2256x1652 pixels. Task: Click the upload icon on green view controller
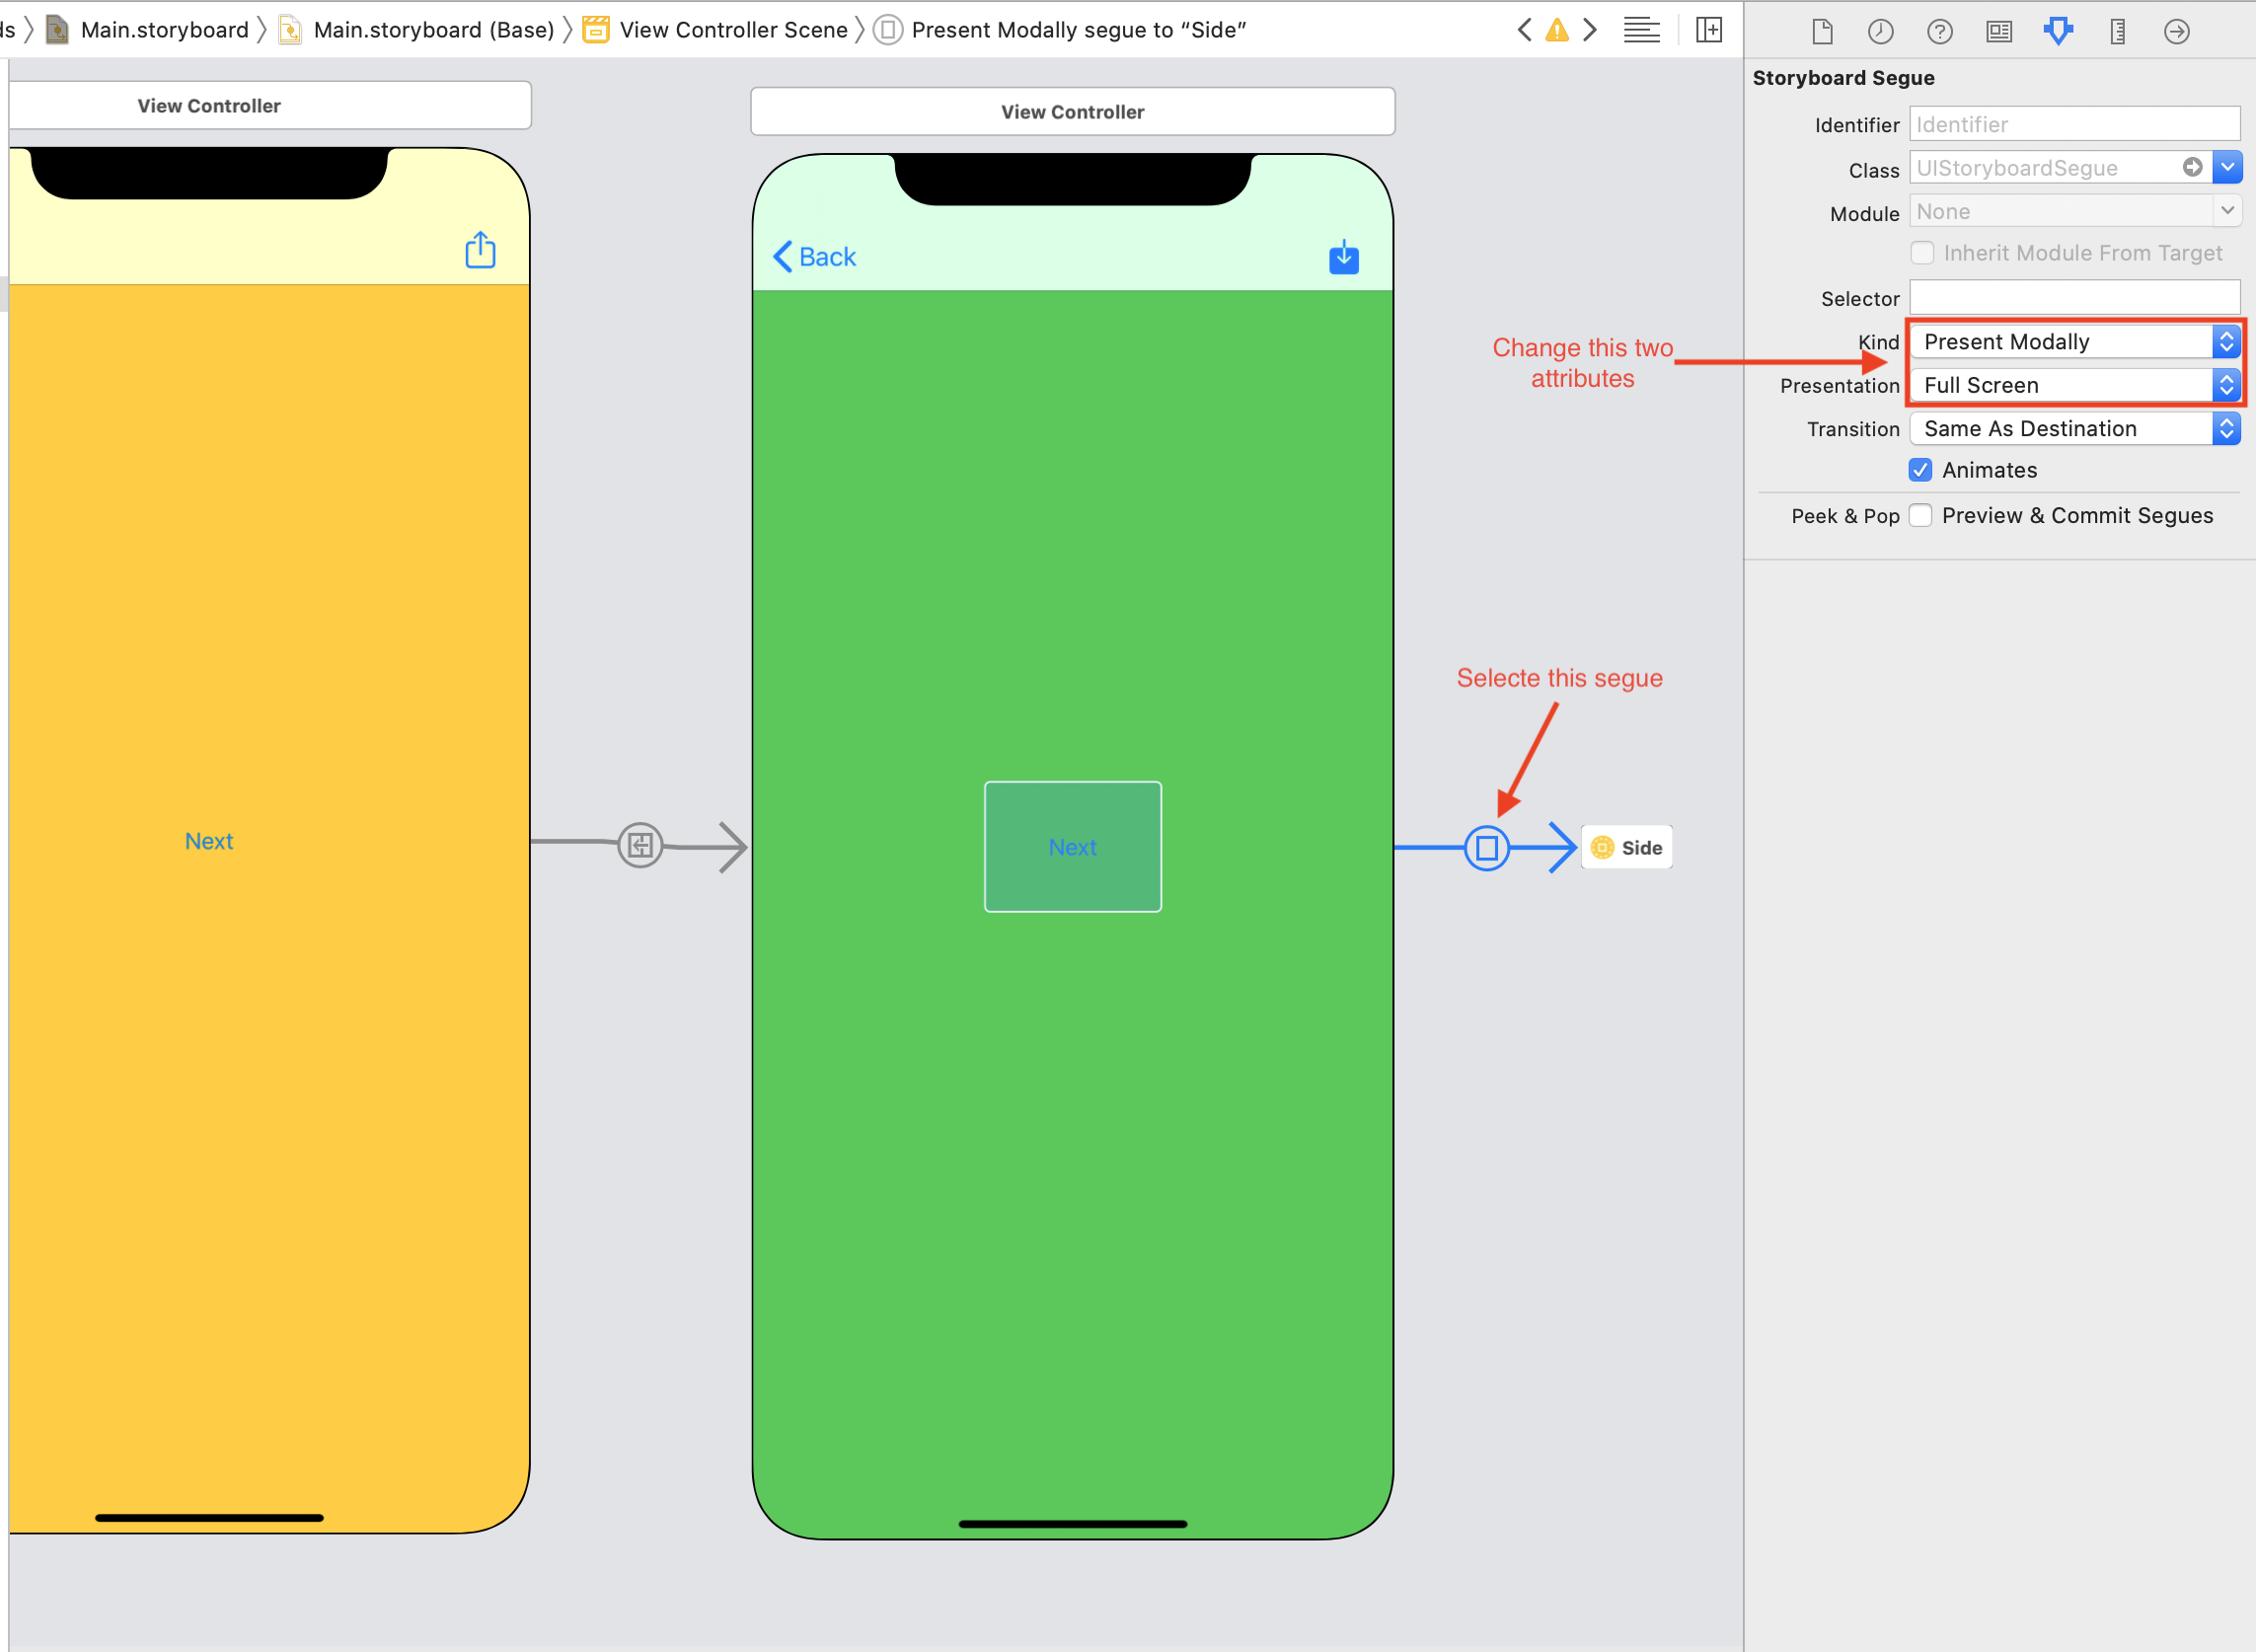click(x=1343, y=258)
